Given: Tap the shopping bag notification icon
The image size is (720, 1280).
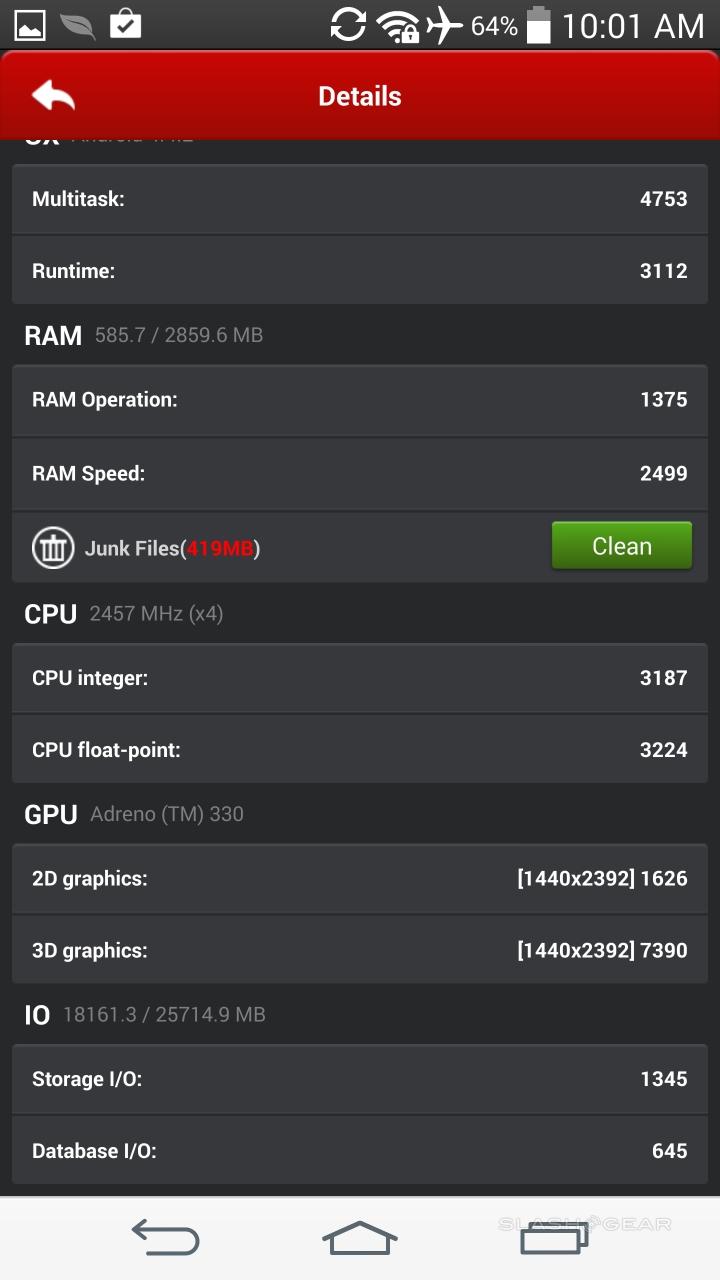Looking at the screenshot, I should 125,25.
